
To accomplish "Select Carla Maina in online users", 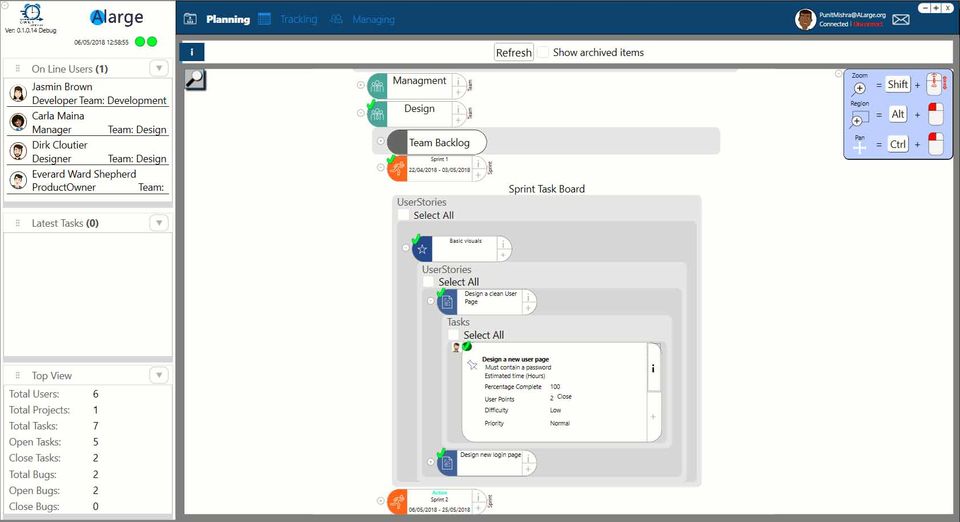I will pyautogui.click(x=88, y=122).
